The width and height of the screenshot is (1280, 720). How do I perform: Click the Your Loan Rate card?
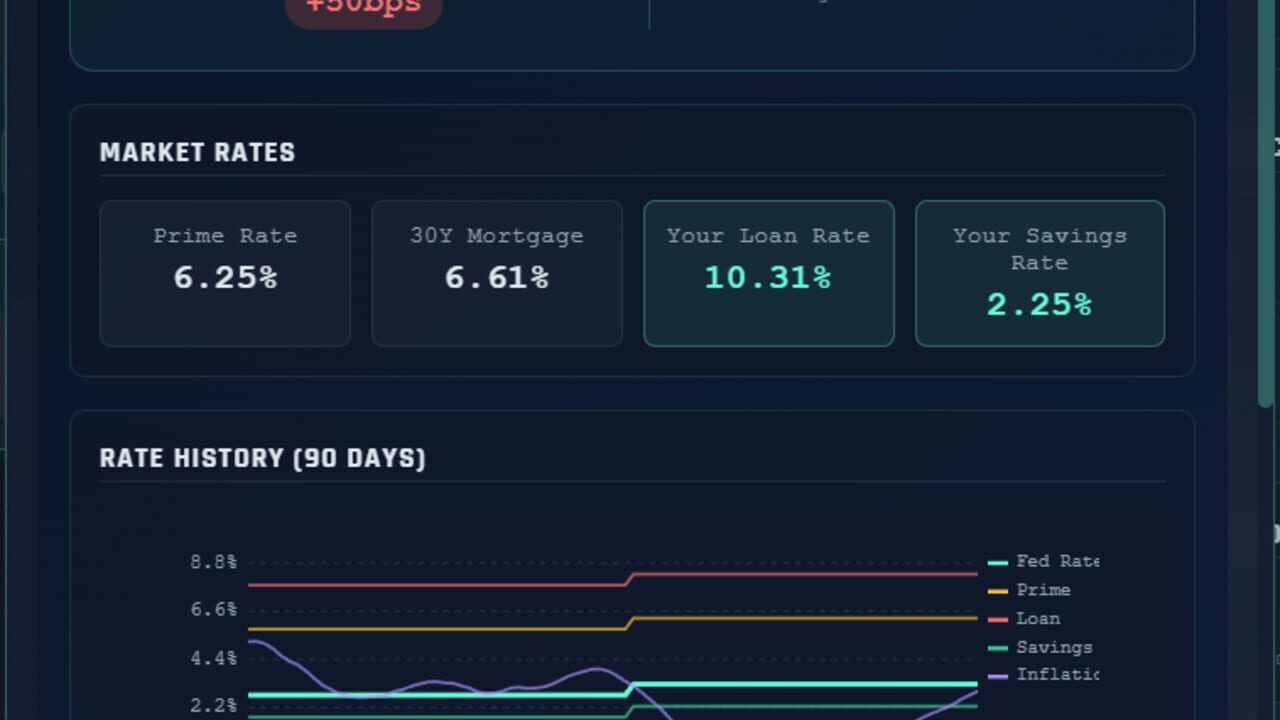pyautogui.click(x=769, y=273)
